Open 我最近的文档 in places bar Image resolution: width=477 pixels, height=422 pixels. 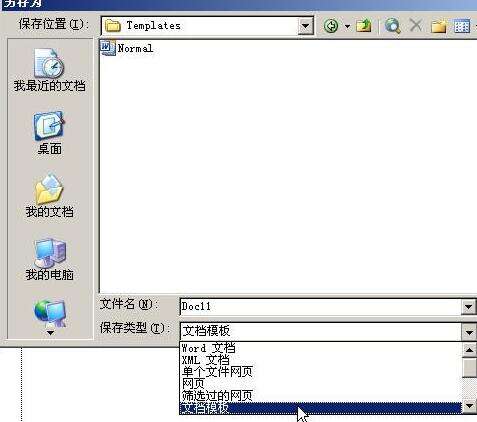[x=49, y=70]
